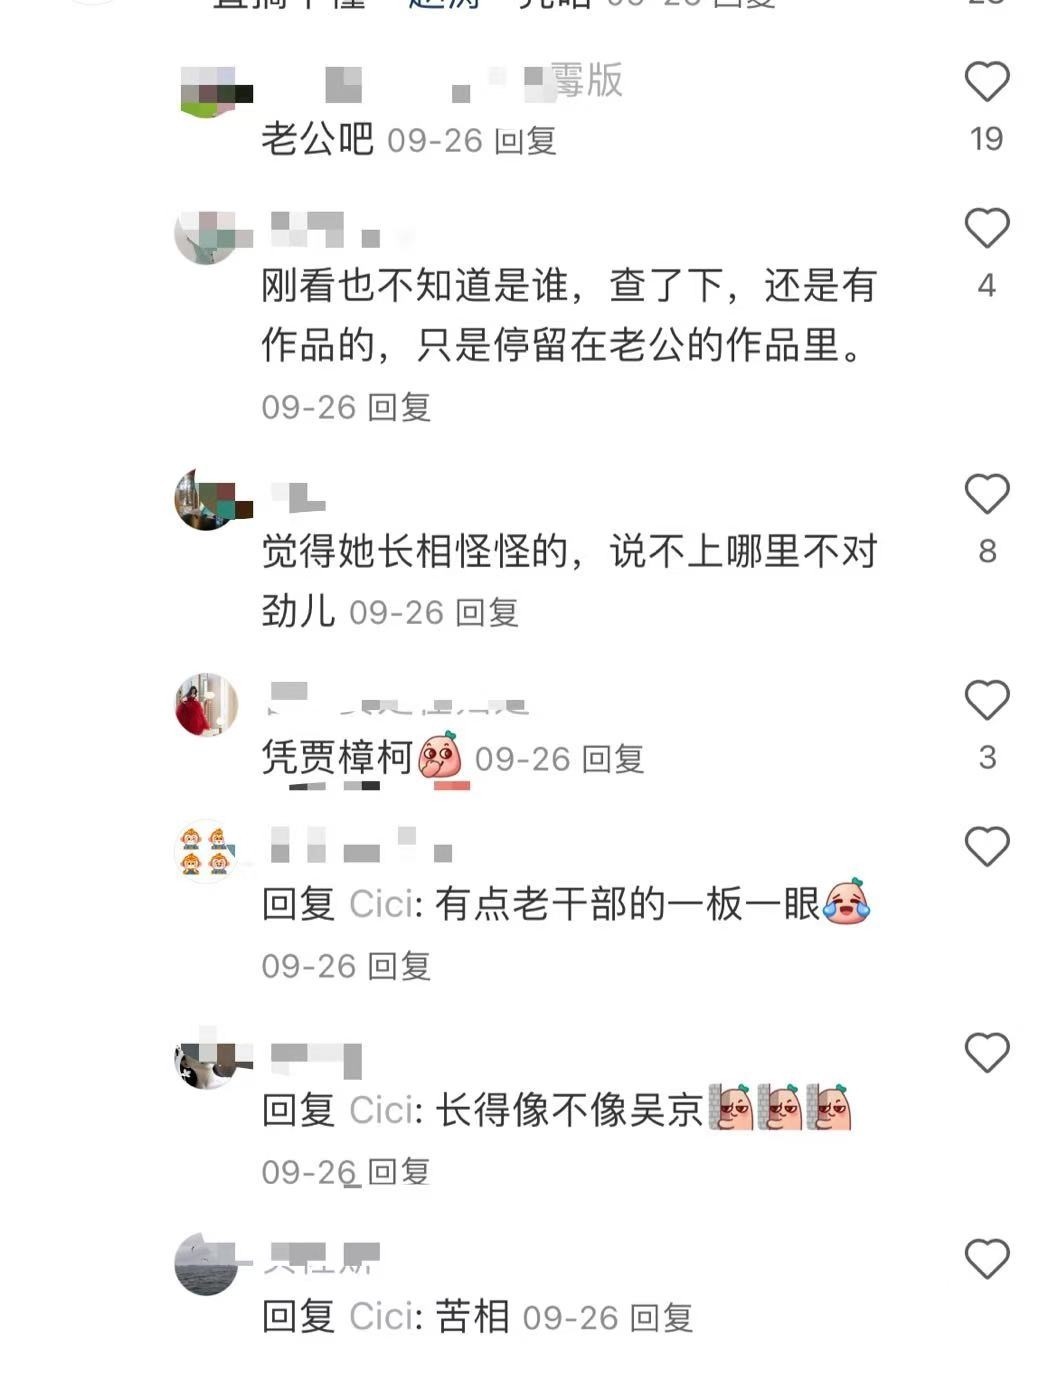Like the '长得像不像吴京' reply
The width and height of the screenshot is (1058, 1375).
click(x=986, y=1053)
